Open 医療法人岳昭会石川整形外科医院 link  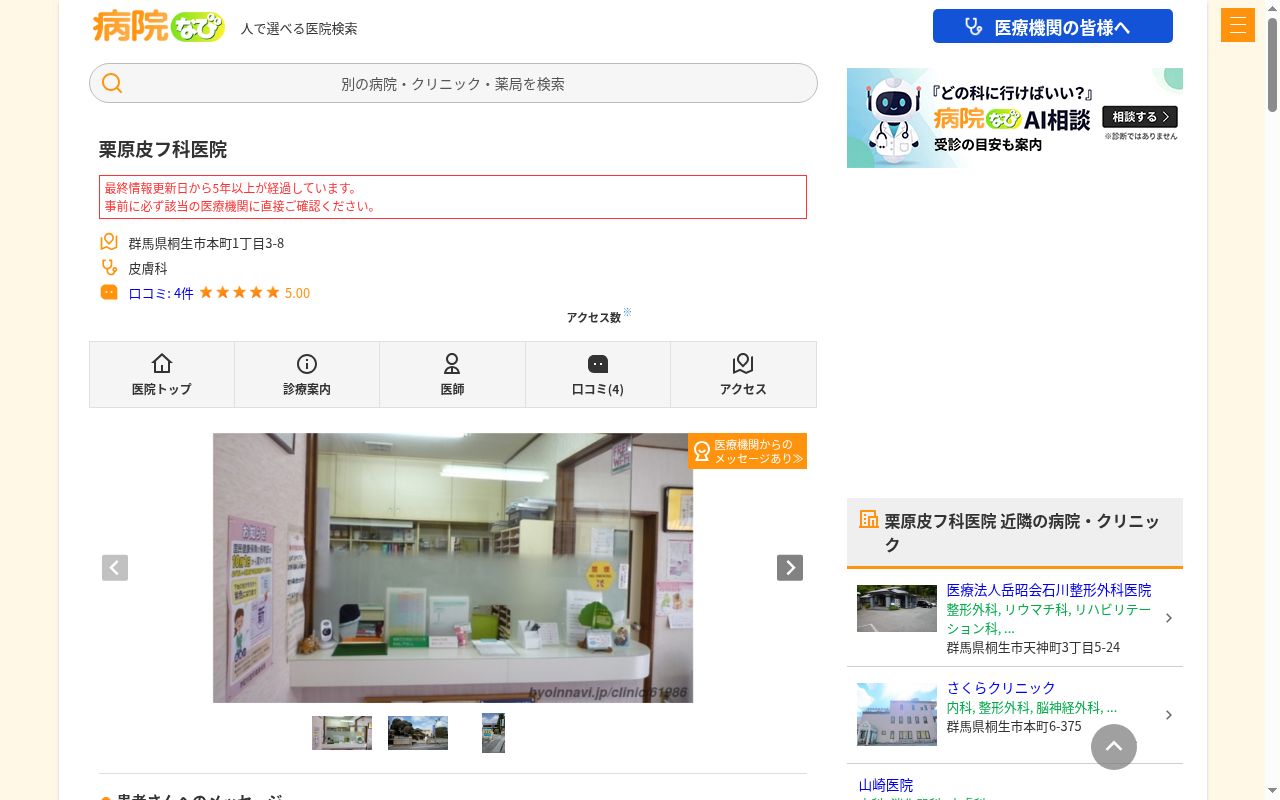[1049, 590]
